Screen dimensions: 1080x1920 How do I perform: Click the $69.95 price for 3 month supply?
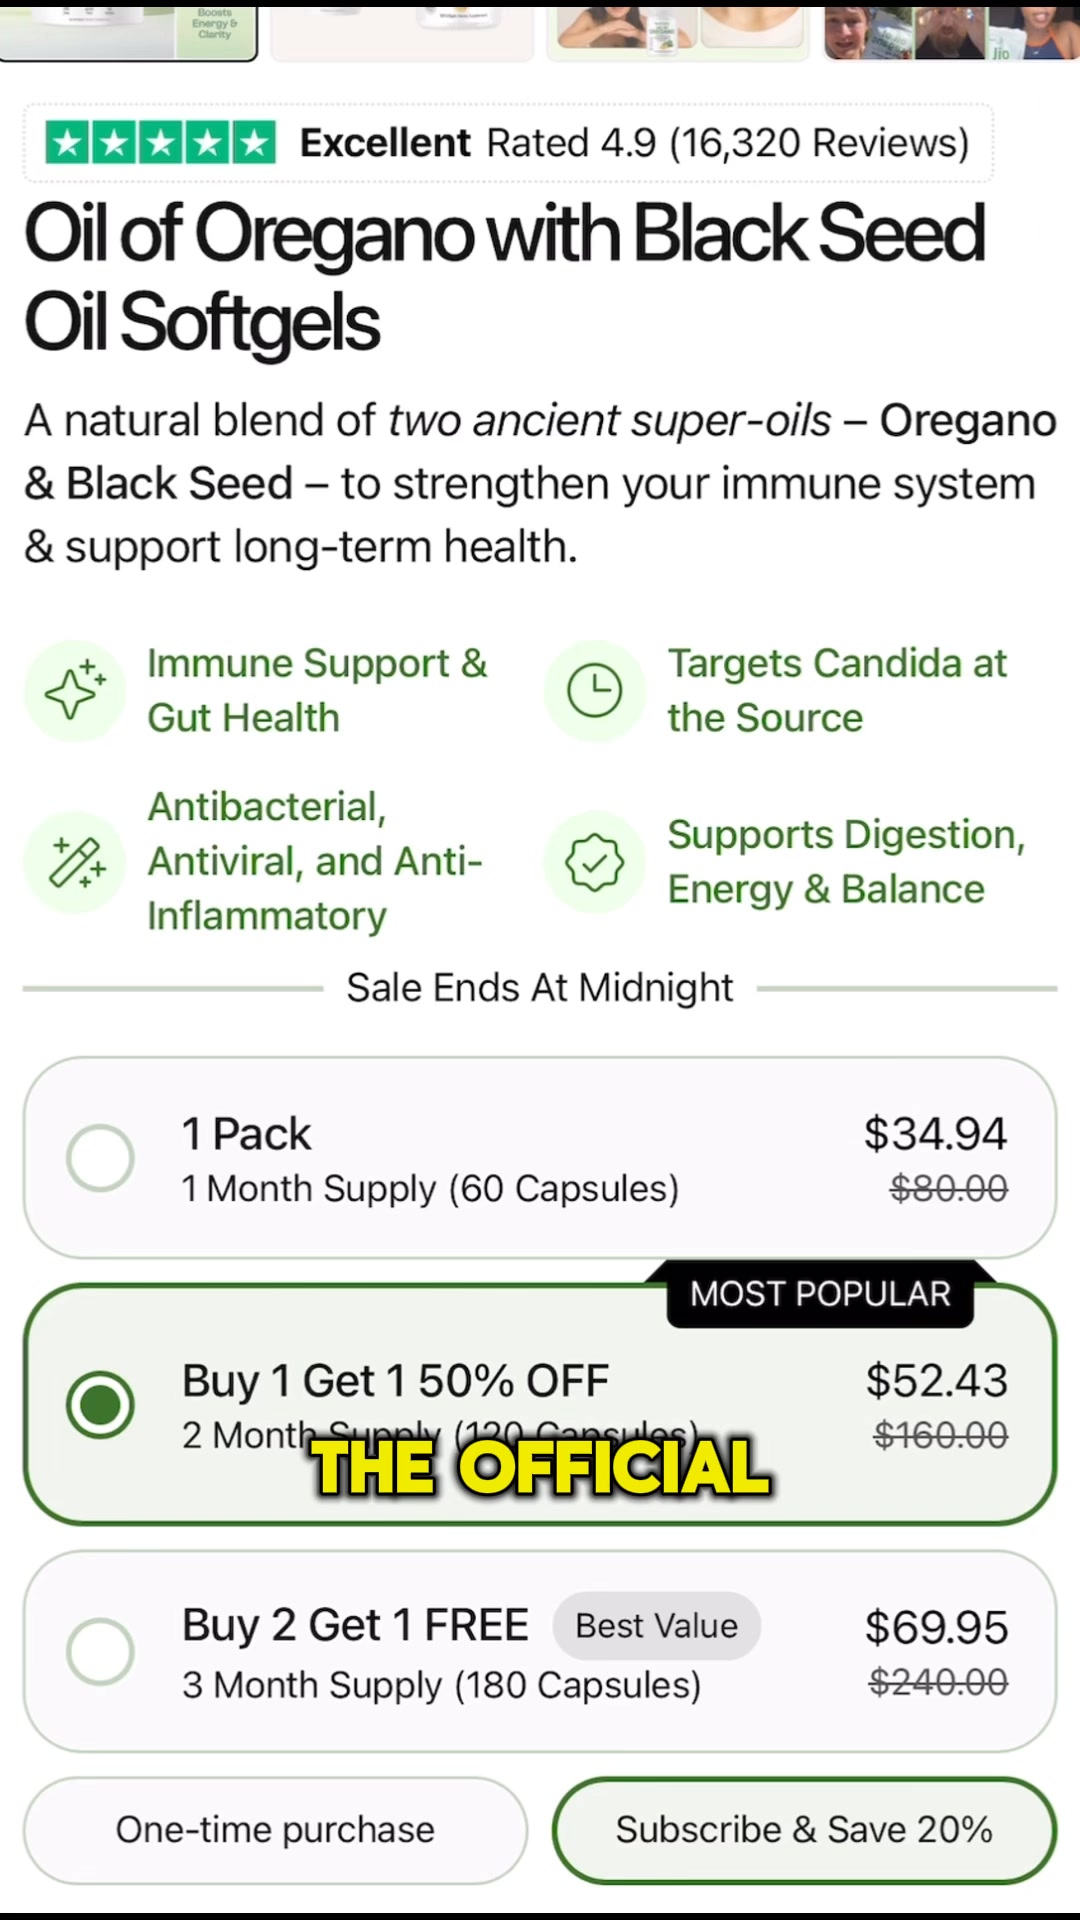936,1628
